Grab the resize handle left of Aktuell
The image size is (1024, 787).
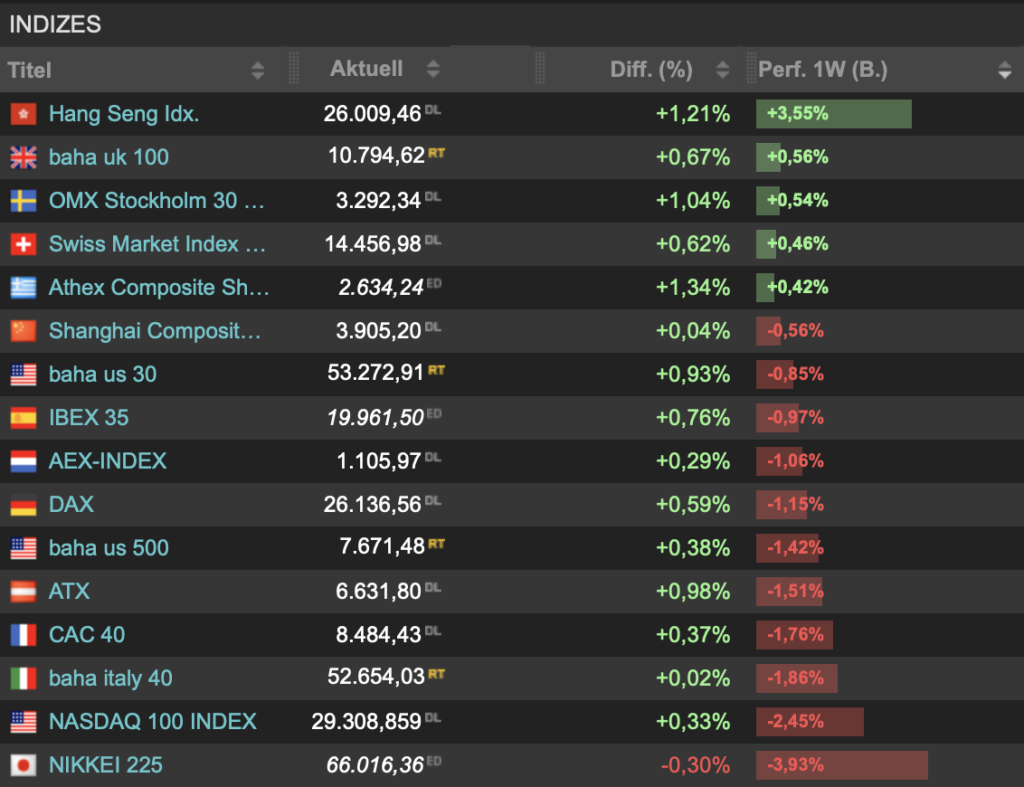click(x=294, y=69)
